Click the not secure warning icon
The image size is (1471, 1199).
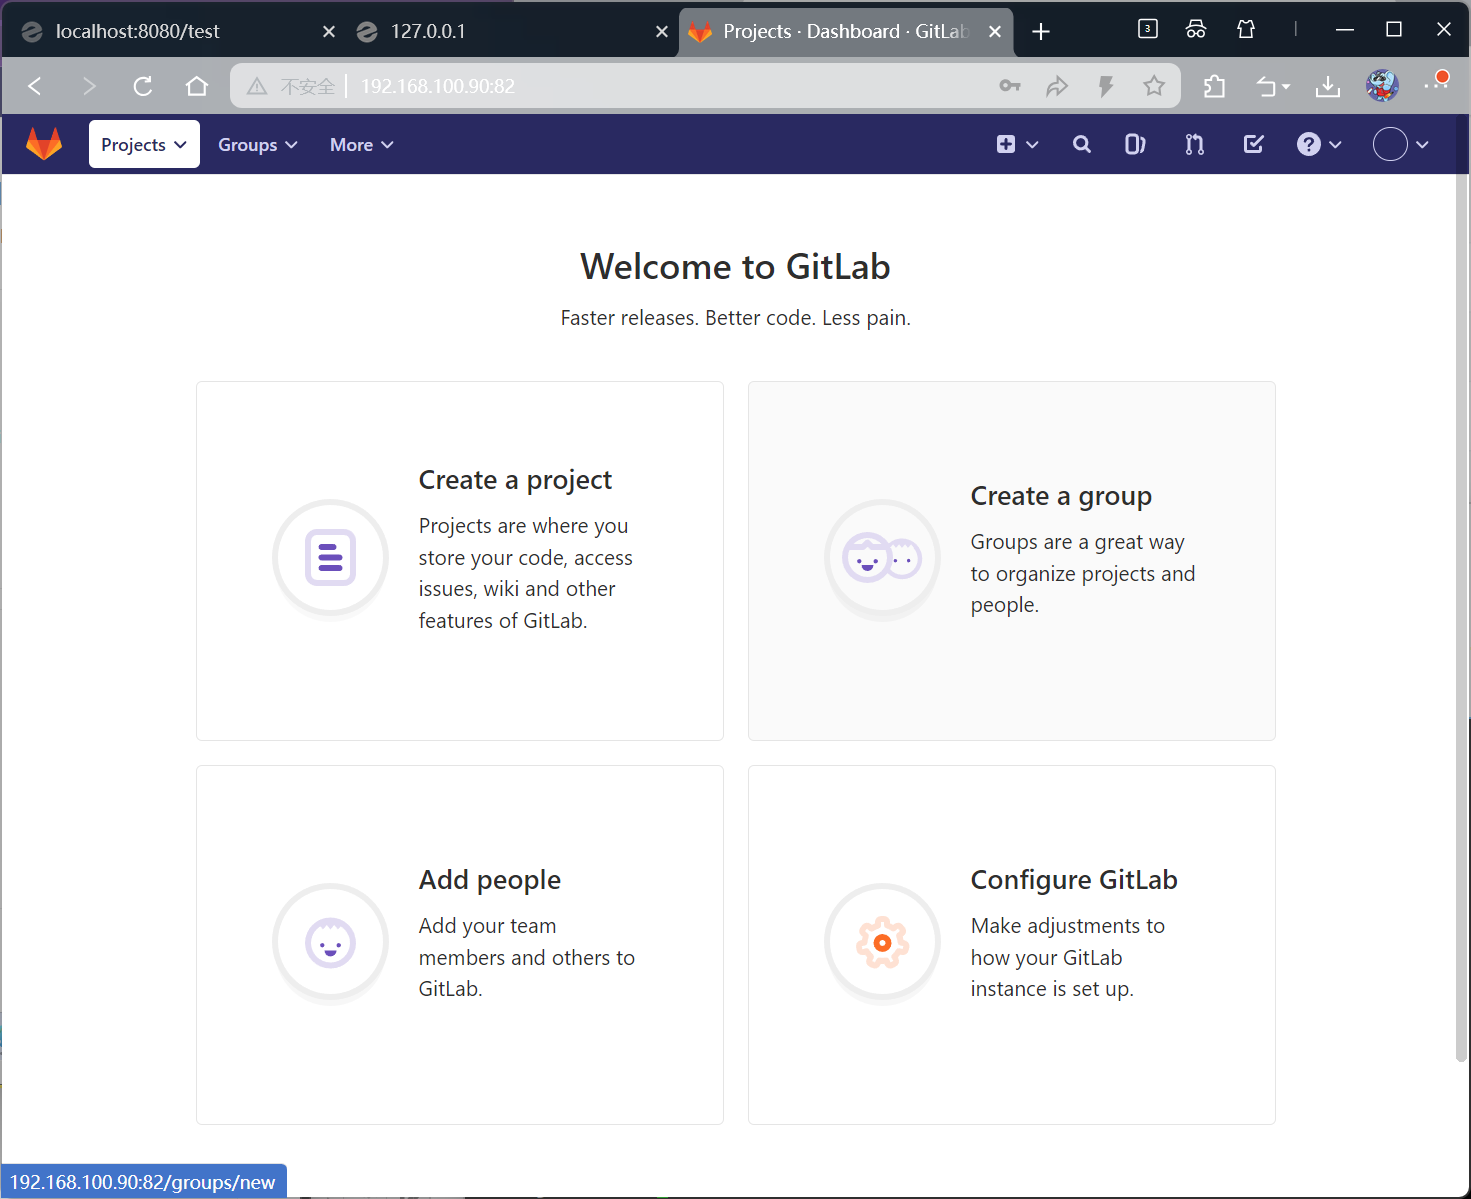pos(257,86)
